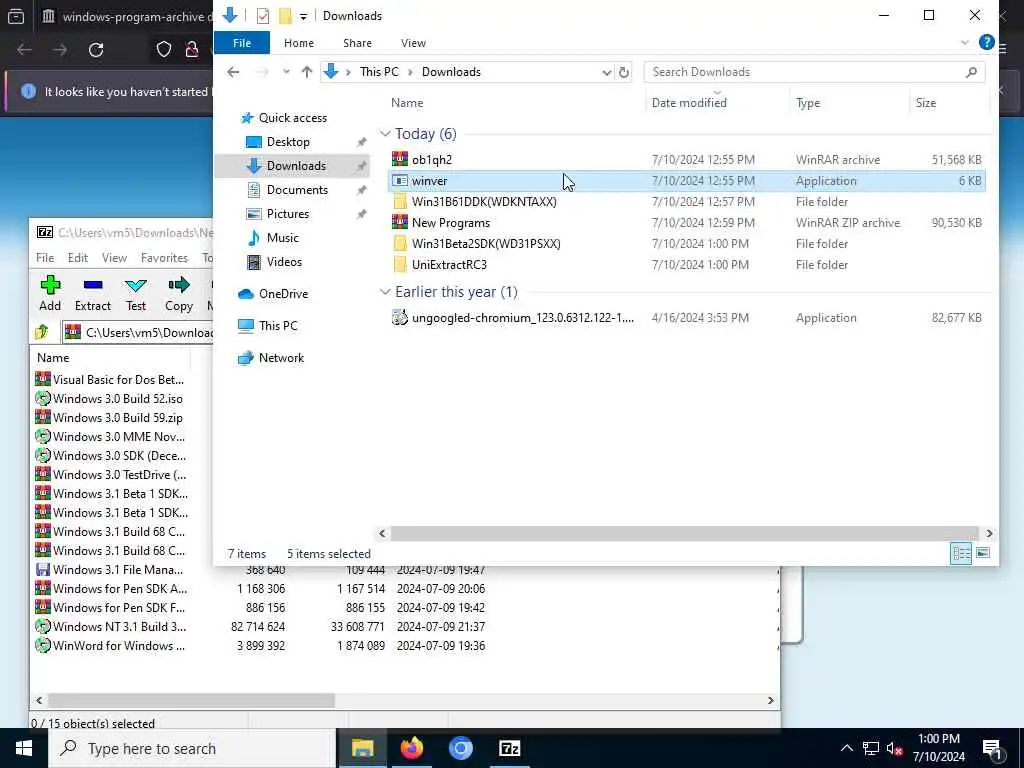Show hidden tray icons chevron
The width and height of the screenshot is (1024, 768).
[846, 748]
